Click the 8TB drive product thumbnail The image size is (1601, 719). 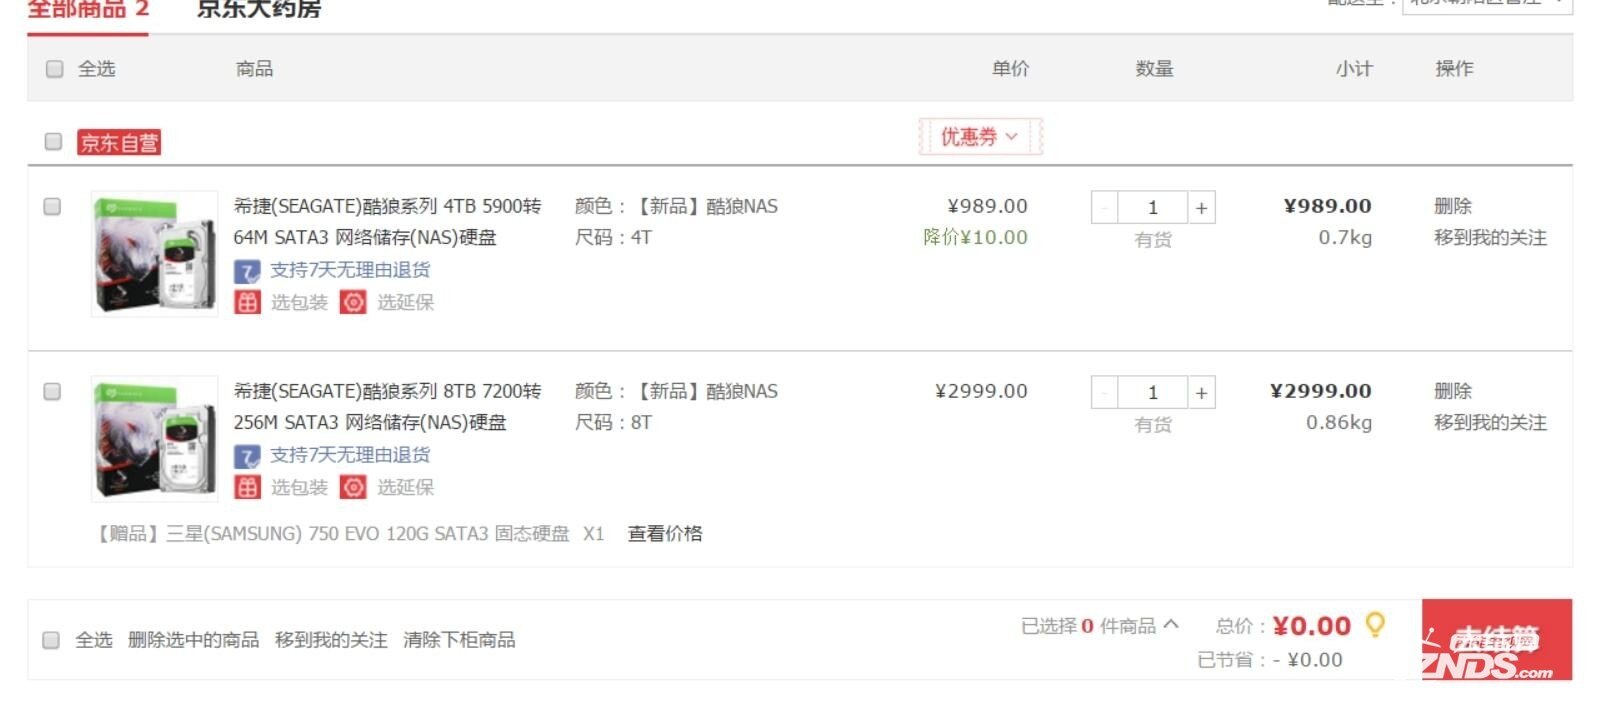click(x=154, y=438)
